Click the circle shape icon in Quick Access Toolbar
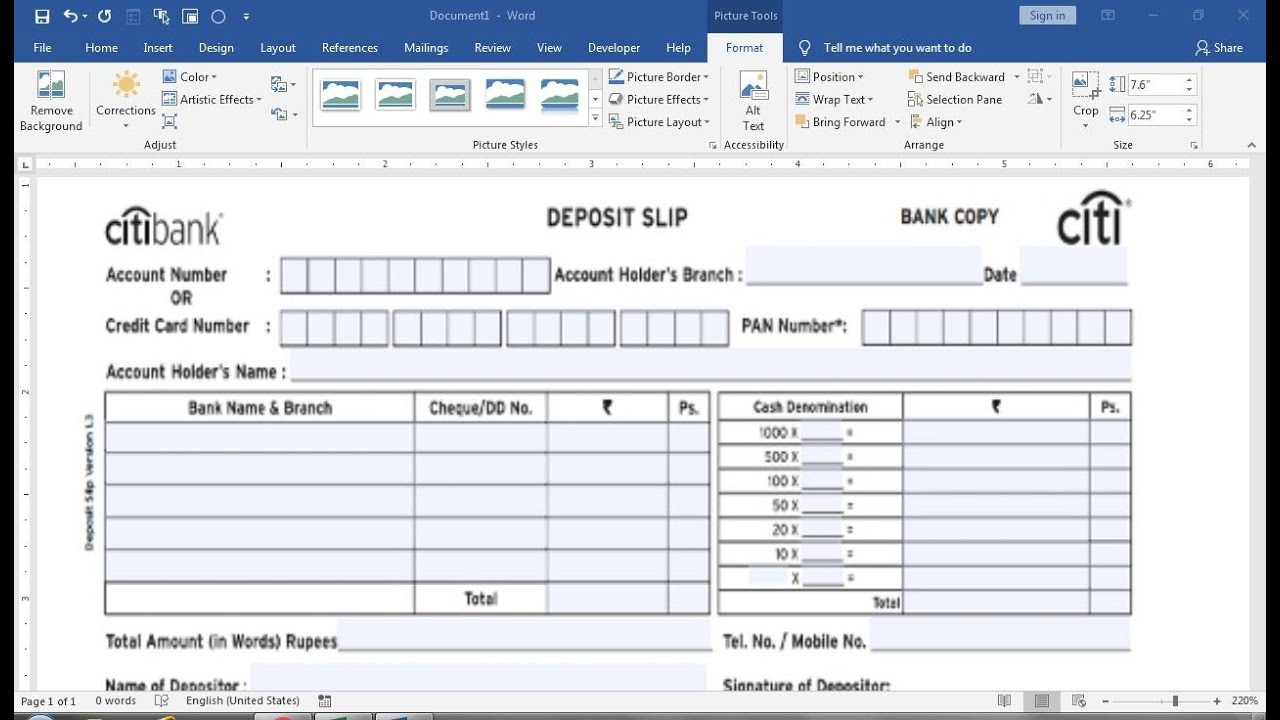 pyautogui.click(x=218, y=16)
